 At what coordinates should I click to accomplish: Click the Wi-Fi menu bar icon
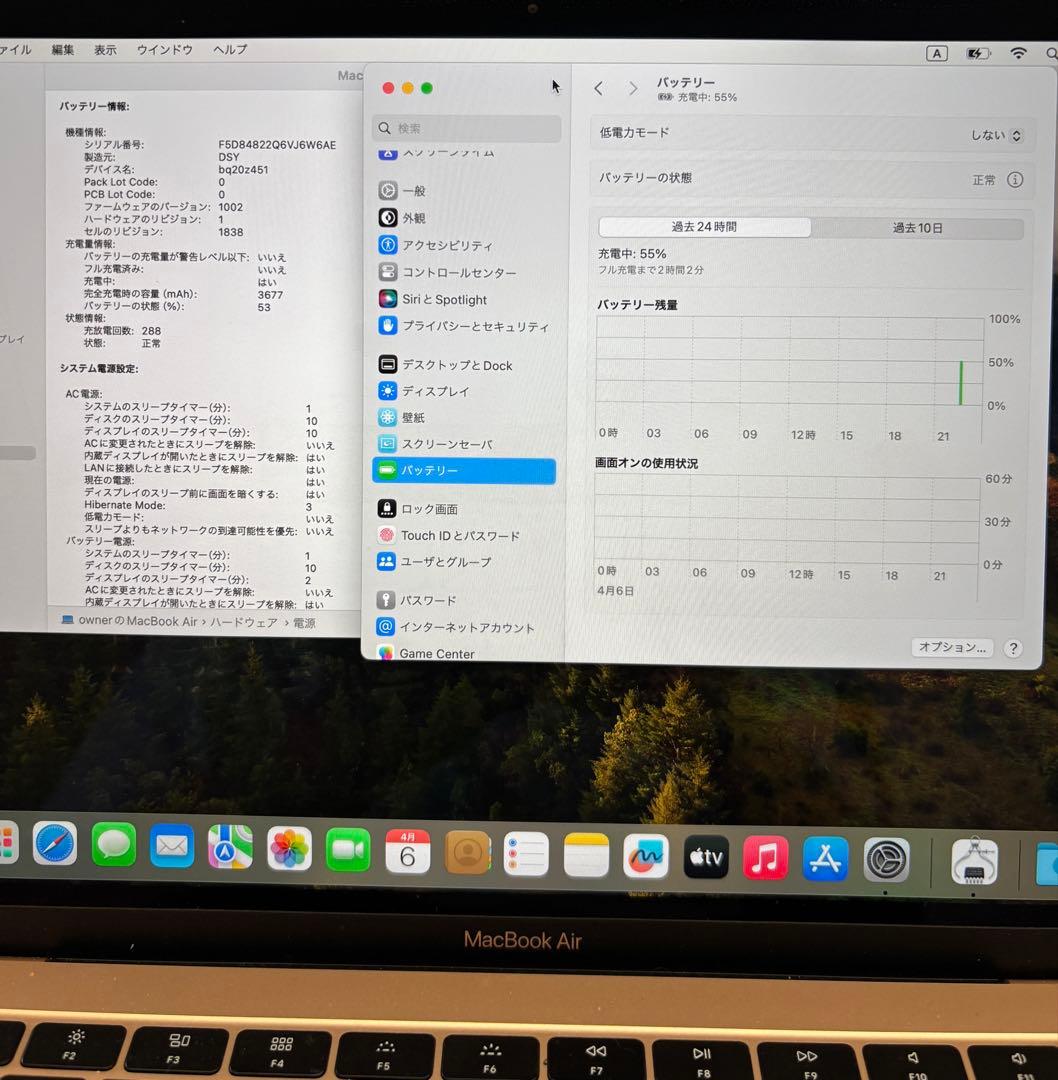tap(1019, 53)
